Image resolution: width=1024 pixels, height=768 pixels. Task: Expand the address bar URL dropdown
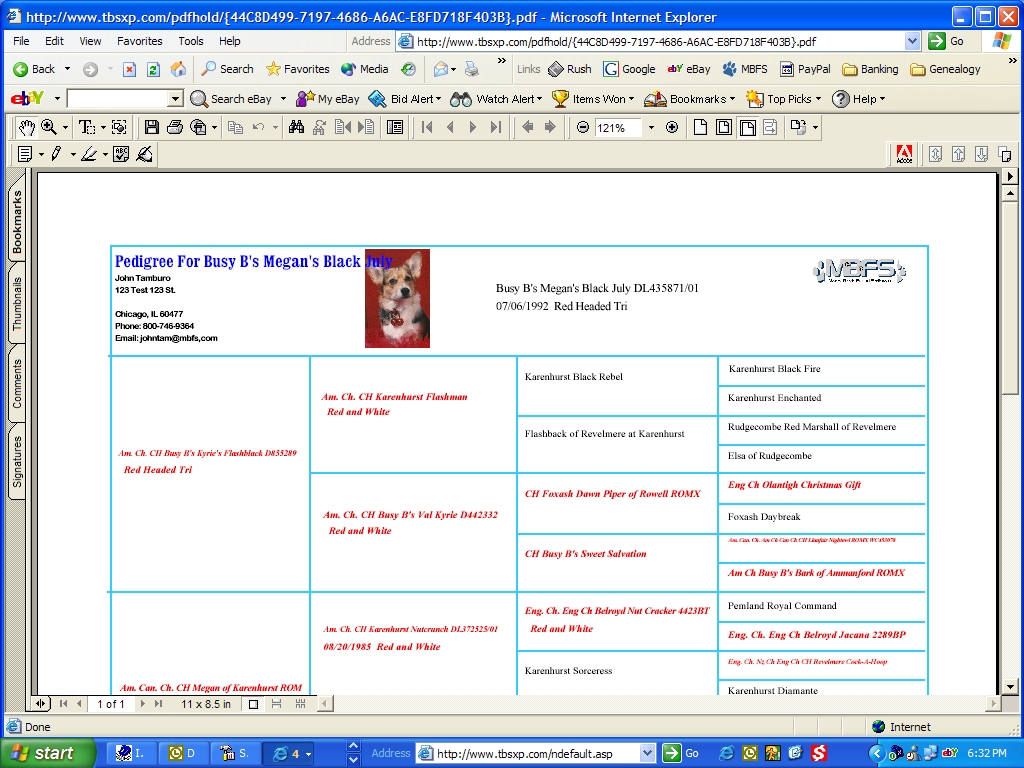[x=912, y=41]
